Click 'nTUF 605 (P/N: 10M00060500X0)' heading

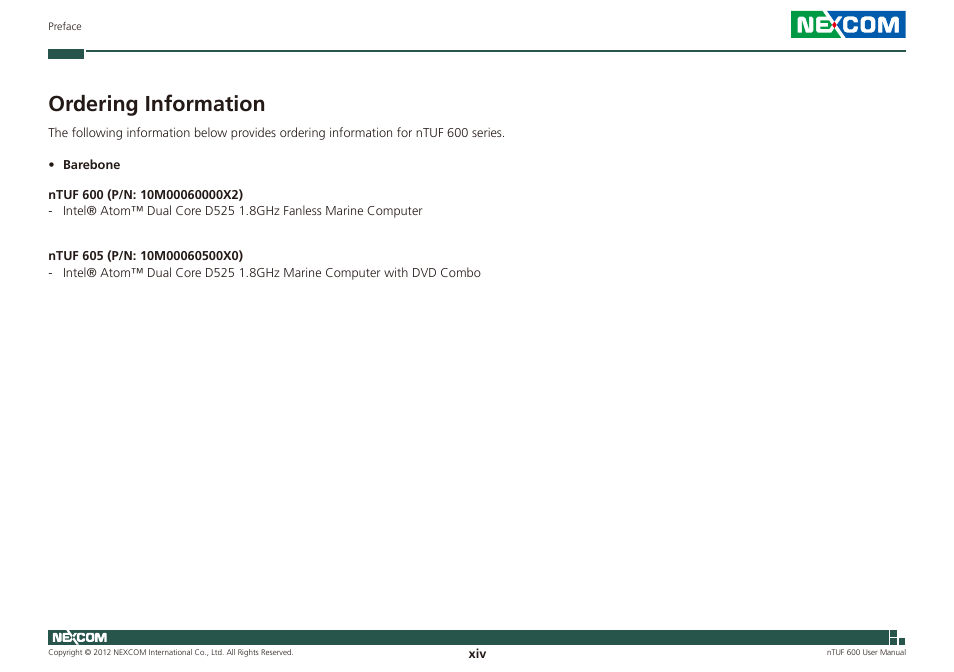pyautogui.click(x=145, y=256)
